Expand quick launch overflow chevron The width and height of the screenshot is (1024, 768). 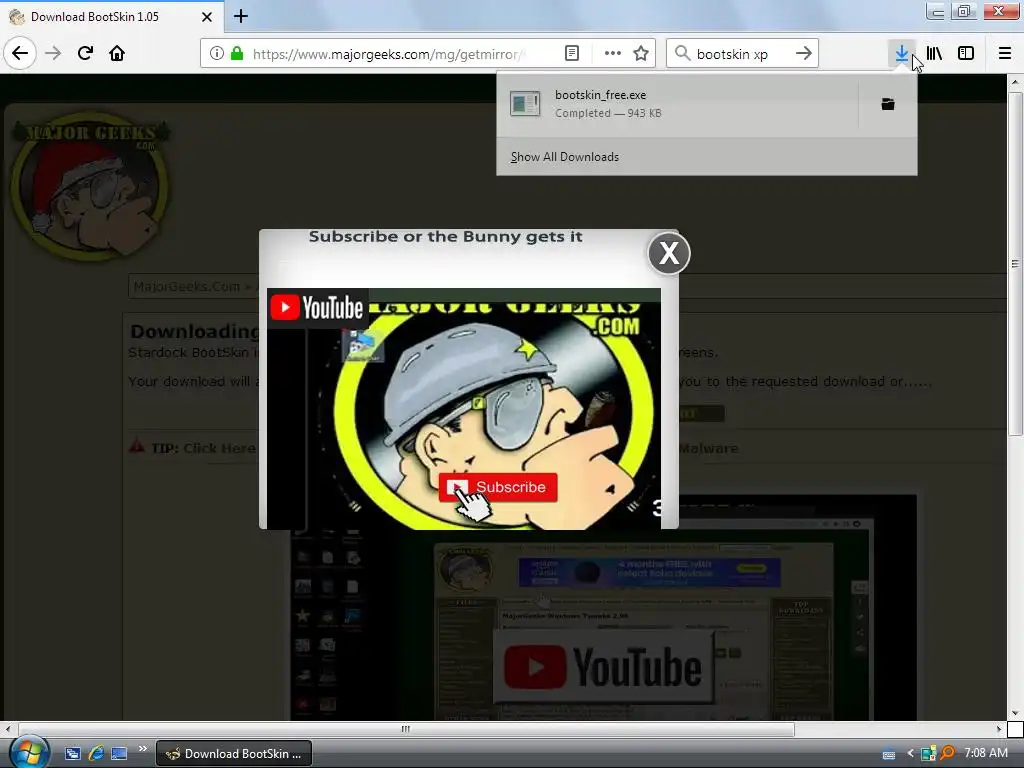(142, 748)
